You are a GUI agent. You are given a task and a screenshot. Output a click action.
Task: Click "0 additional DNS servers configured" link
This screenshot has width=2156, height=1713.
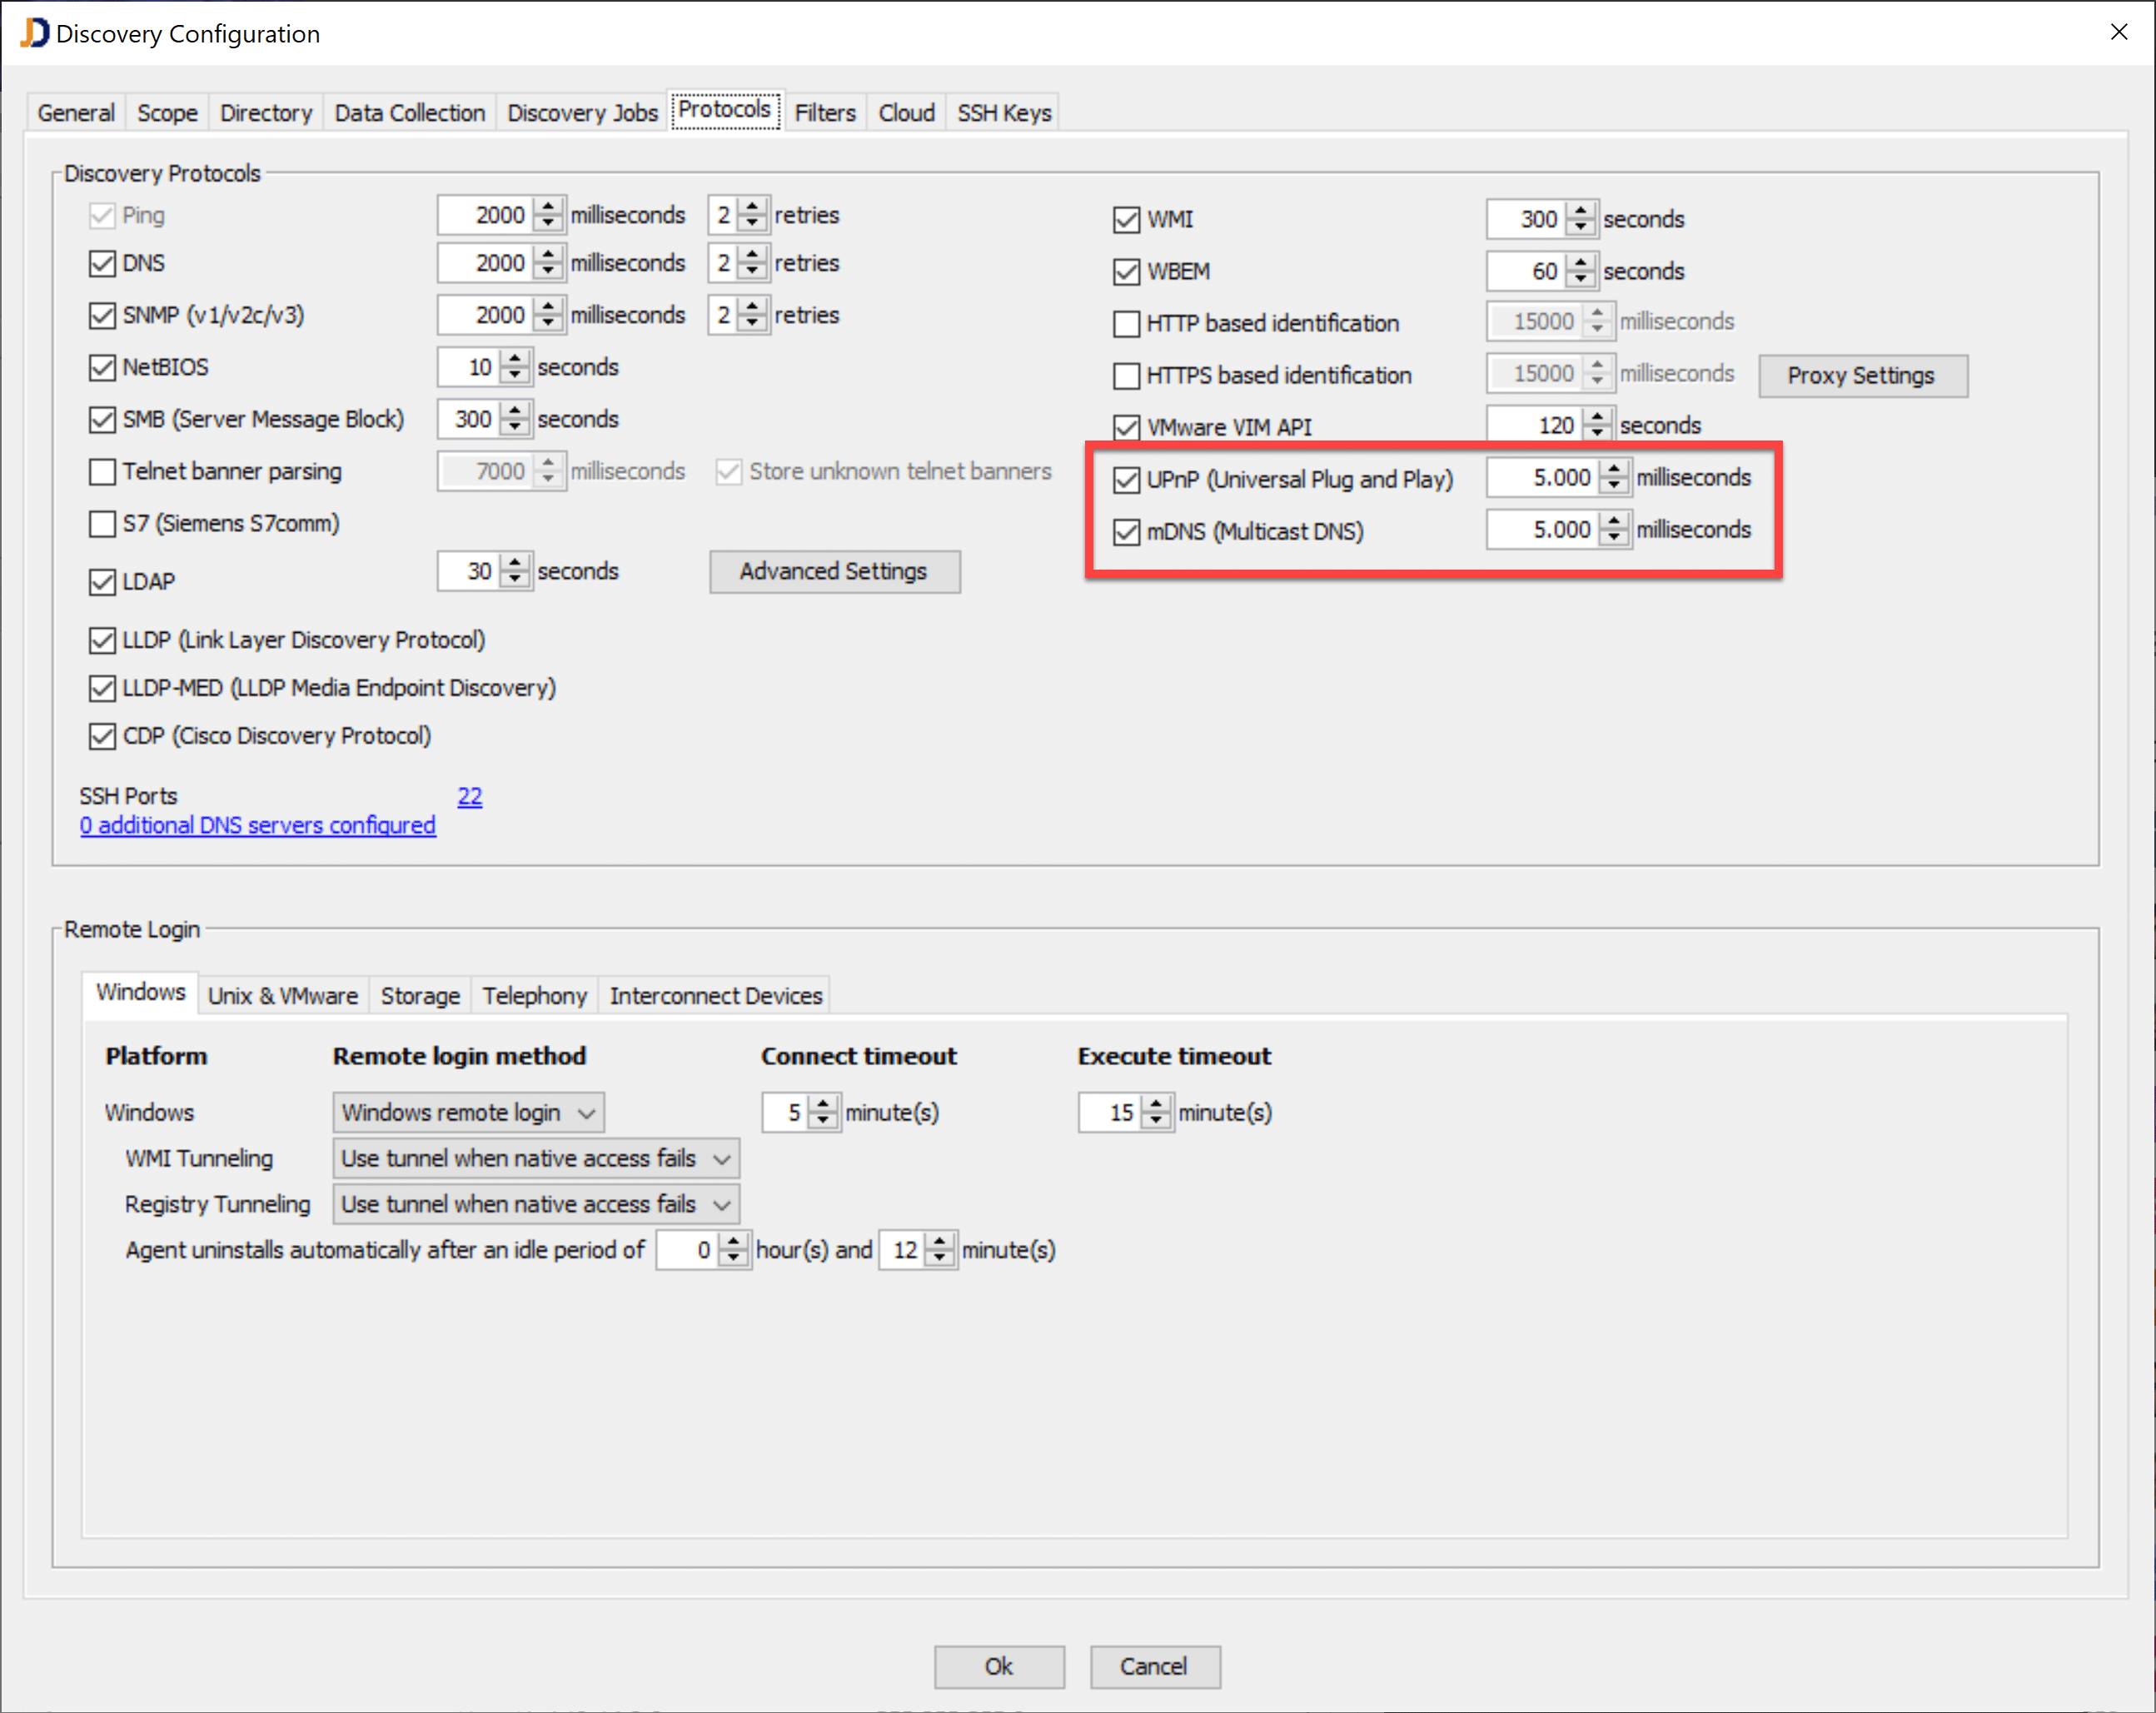click(257, 825)
